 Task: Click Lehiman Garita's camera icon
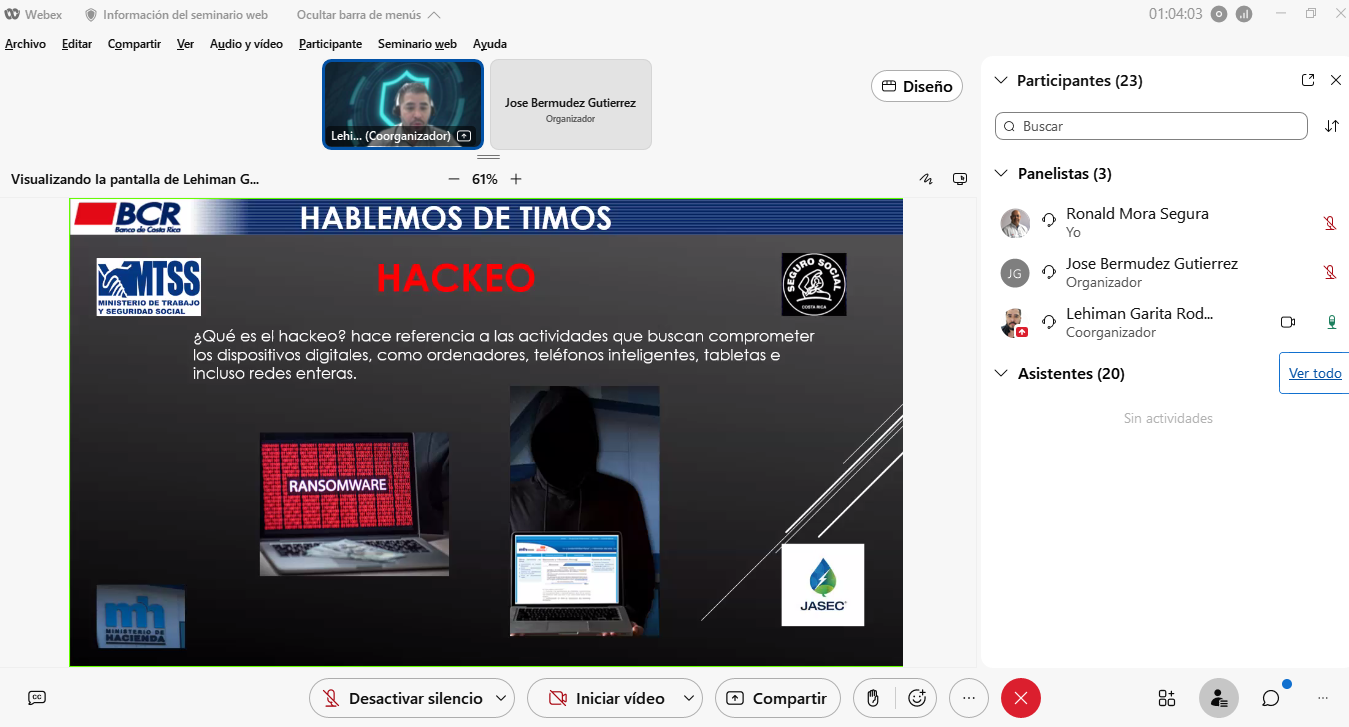coord(1288,322)
